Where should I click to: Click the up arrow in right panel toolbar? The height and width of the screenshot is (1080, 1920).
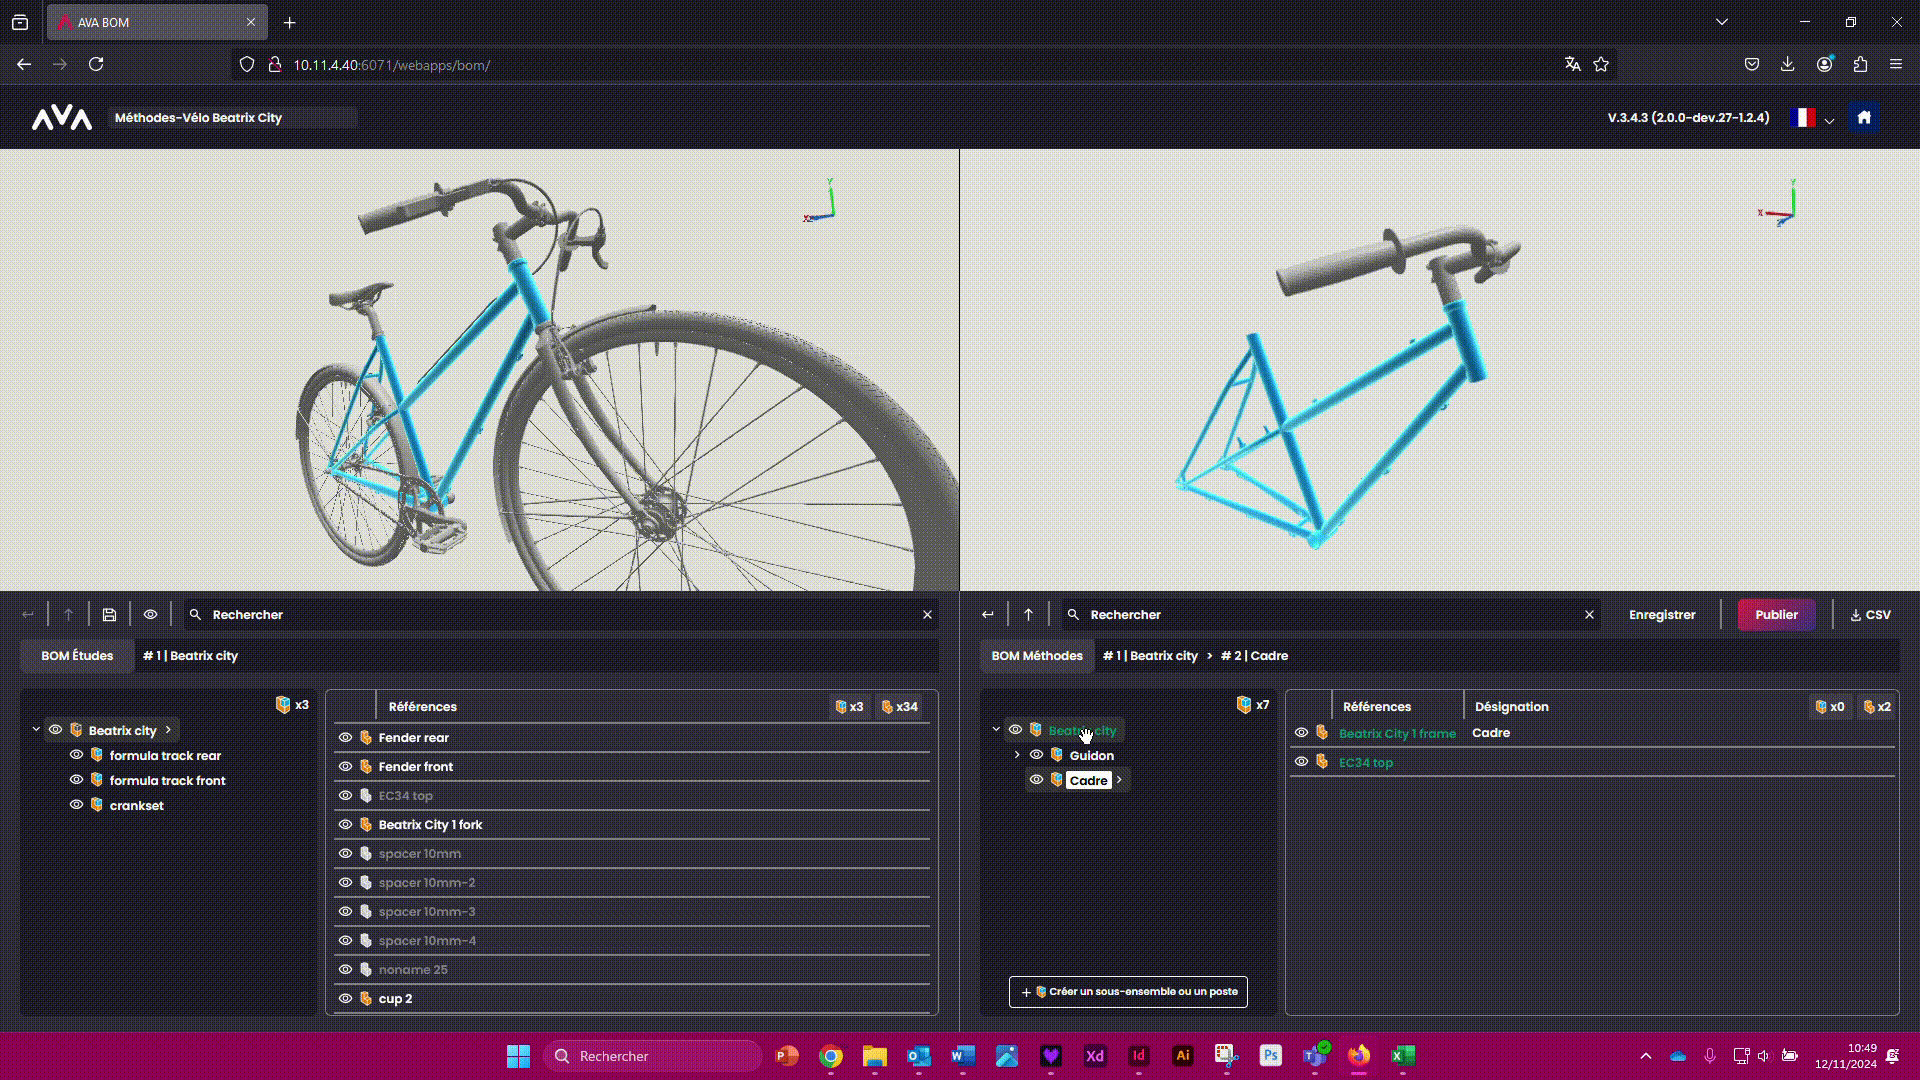[x=1028, y=615]
